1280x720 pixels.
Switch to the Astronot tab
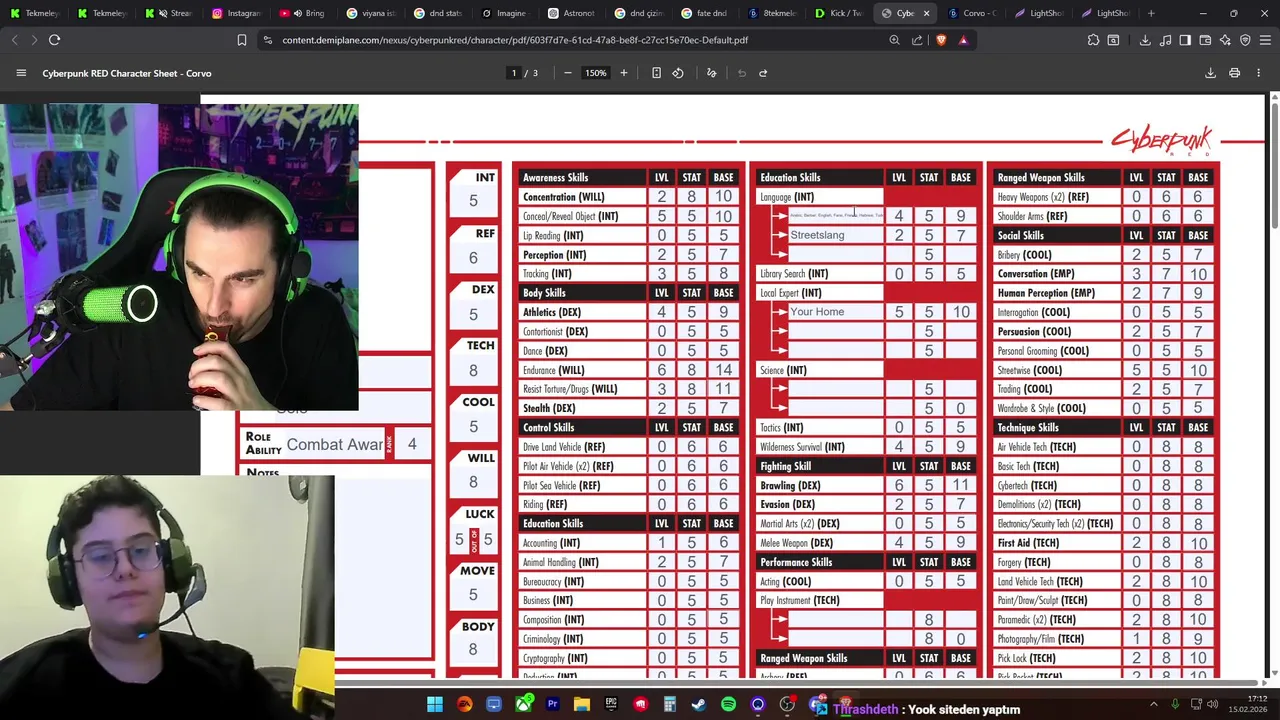572,13
